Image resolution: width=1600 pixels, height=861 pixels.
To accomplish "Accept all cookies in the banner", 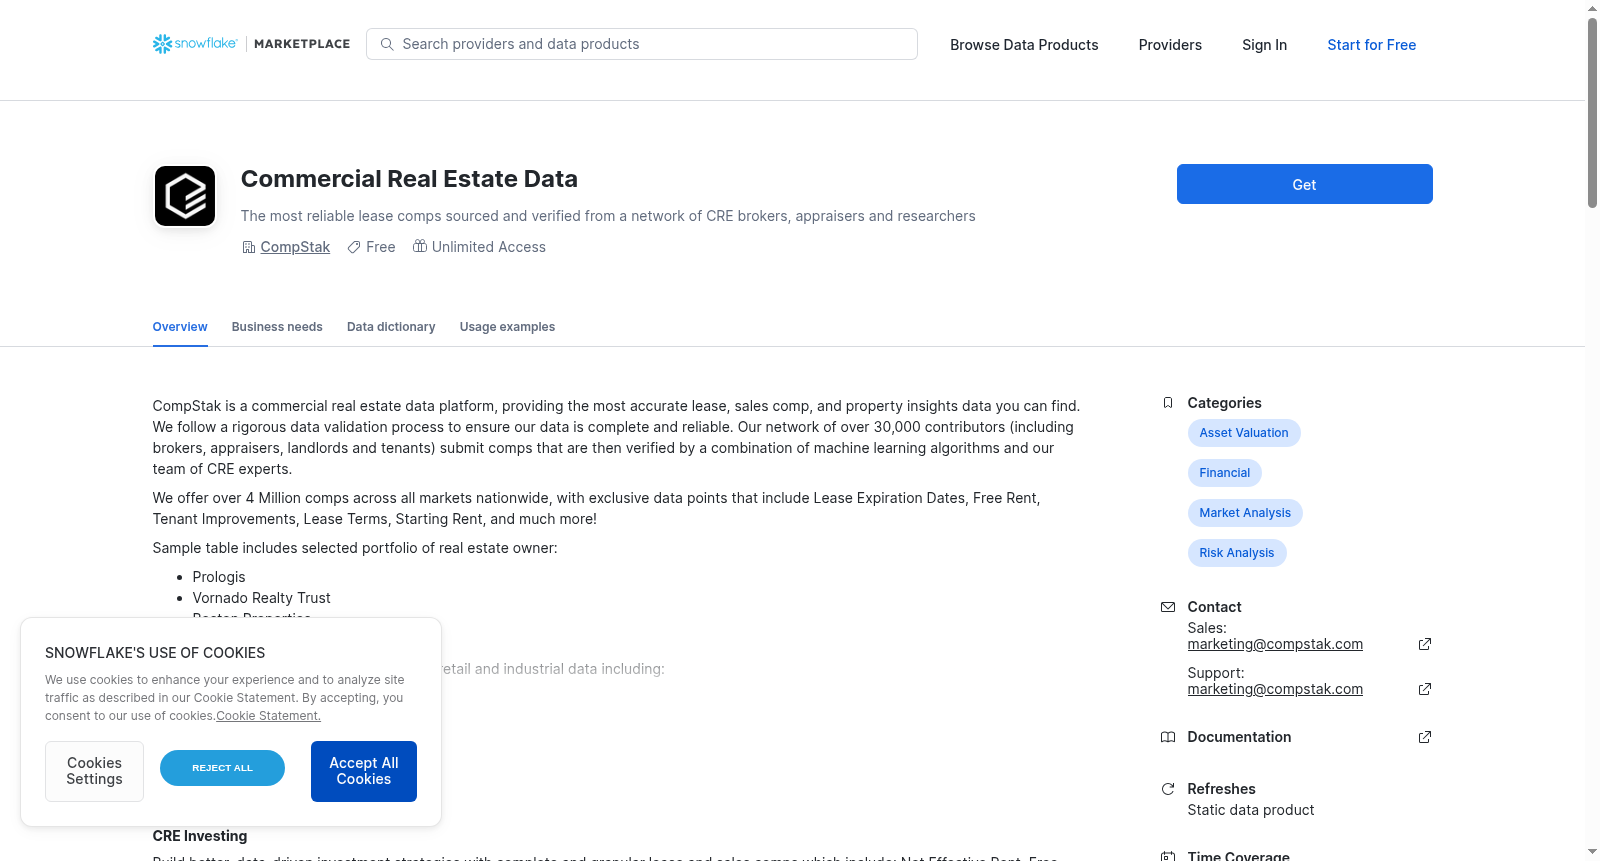I will click(x=364, y=771).
